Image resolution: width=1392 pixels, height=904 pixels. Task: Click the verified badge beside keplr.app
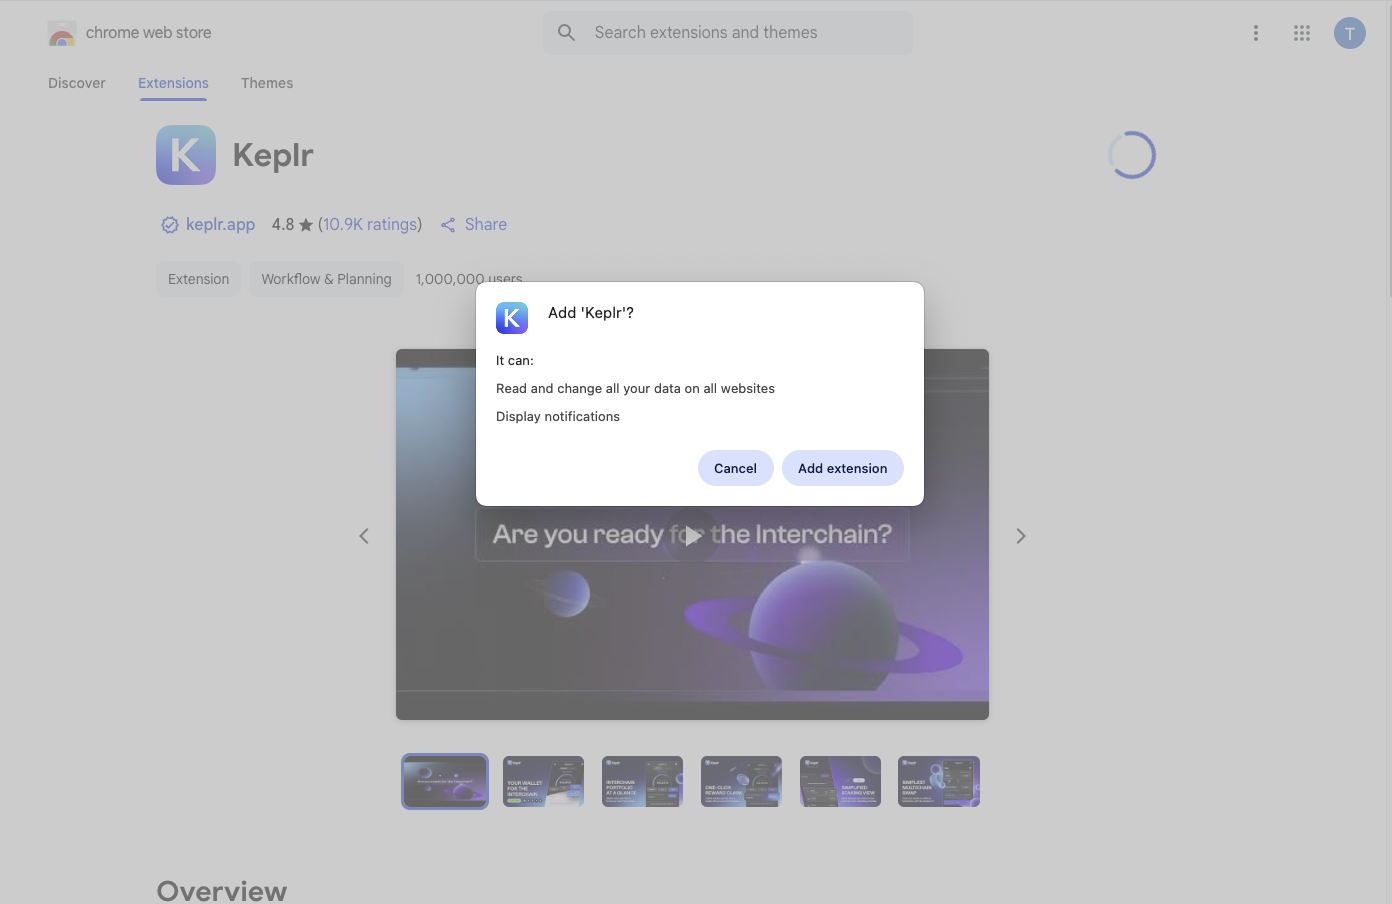[170, 225]
